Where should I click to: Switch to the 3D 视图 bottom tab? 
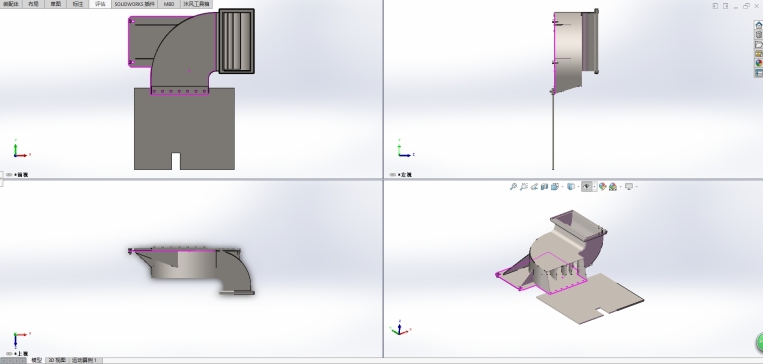point(57,360)
